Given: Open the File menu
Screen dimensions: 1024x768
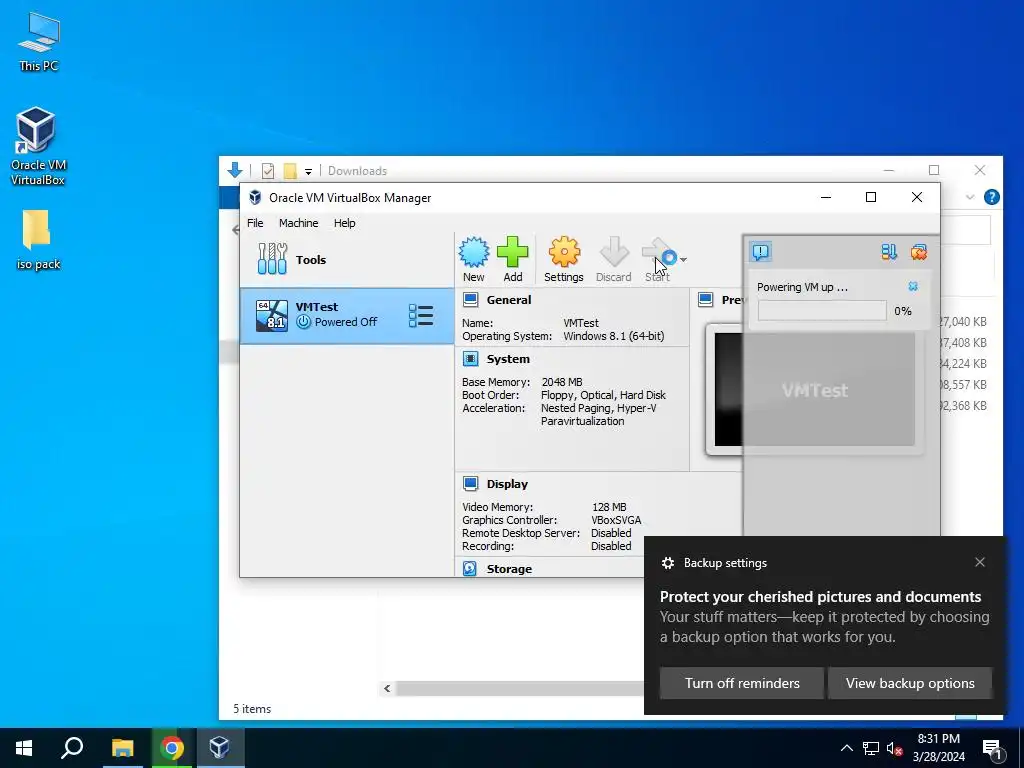Looking at the screenshot, I should (255, 223).
